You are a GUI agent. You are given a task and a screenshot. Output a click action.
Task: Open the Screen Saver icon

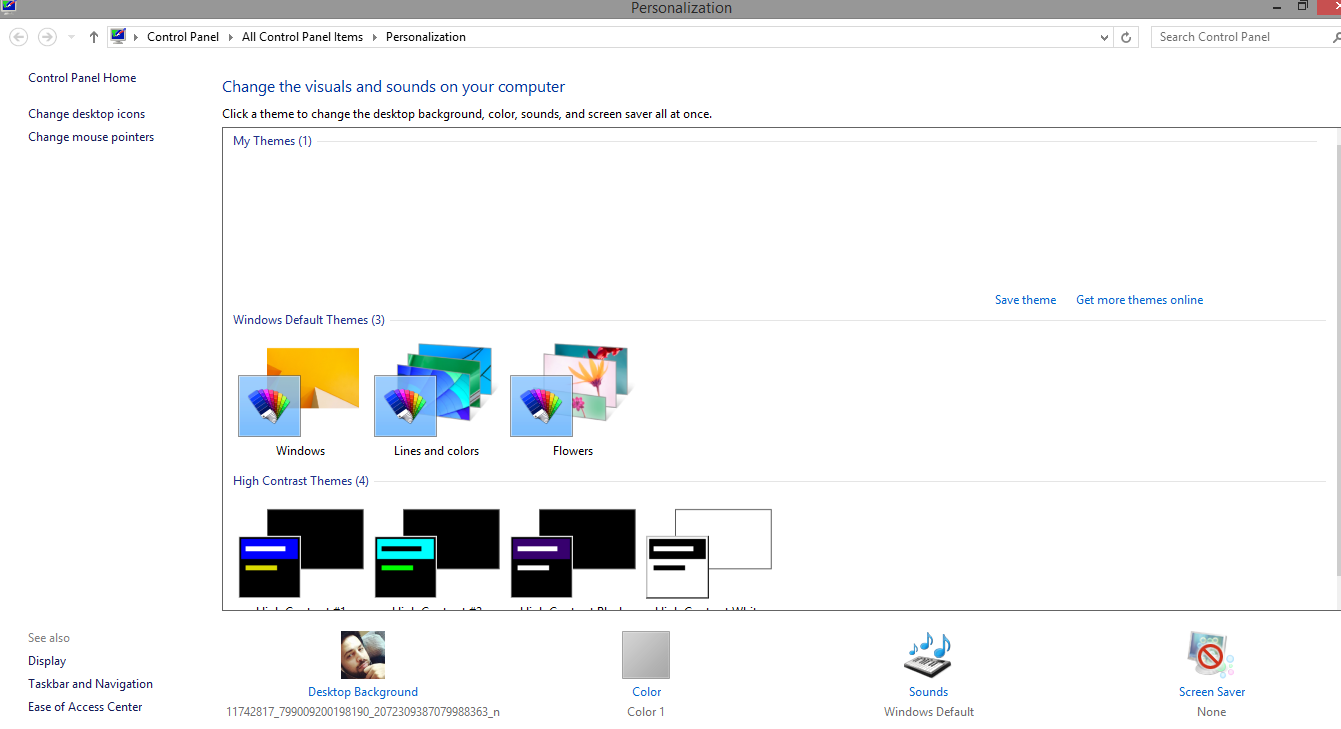(1211, 655)
